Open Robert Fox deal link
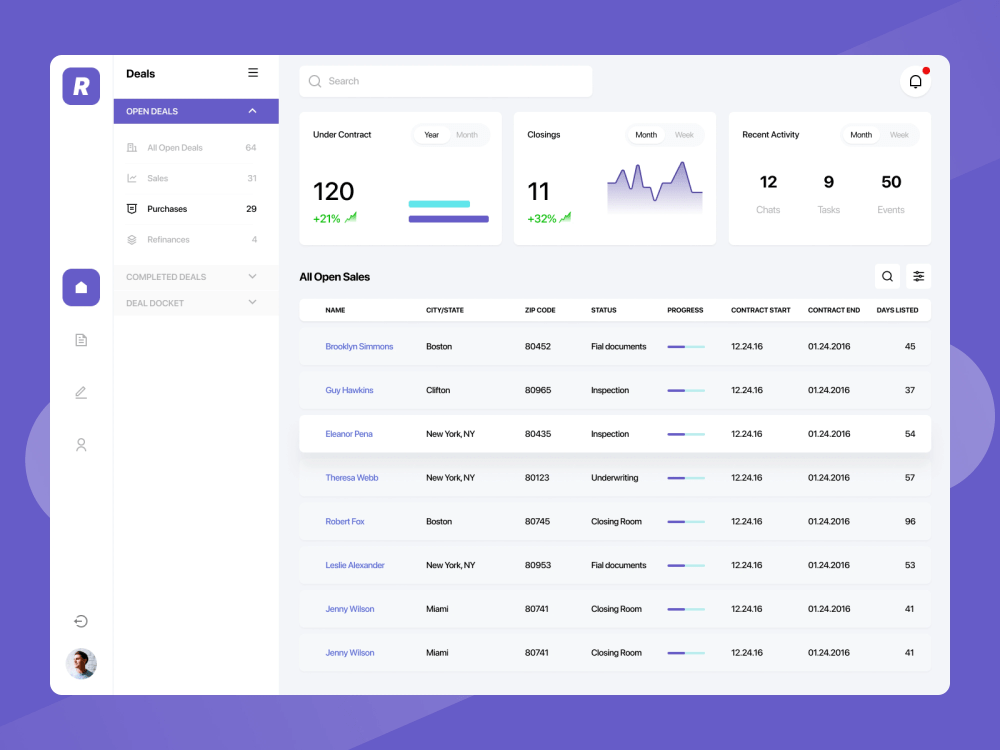Image resolution: width=1000 pixels, height=750 pixels. coord(344,522)
